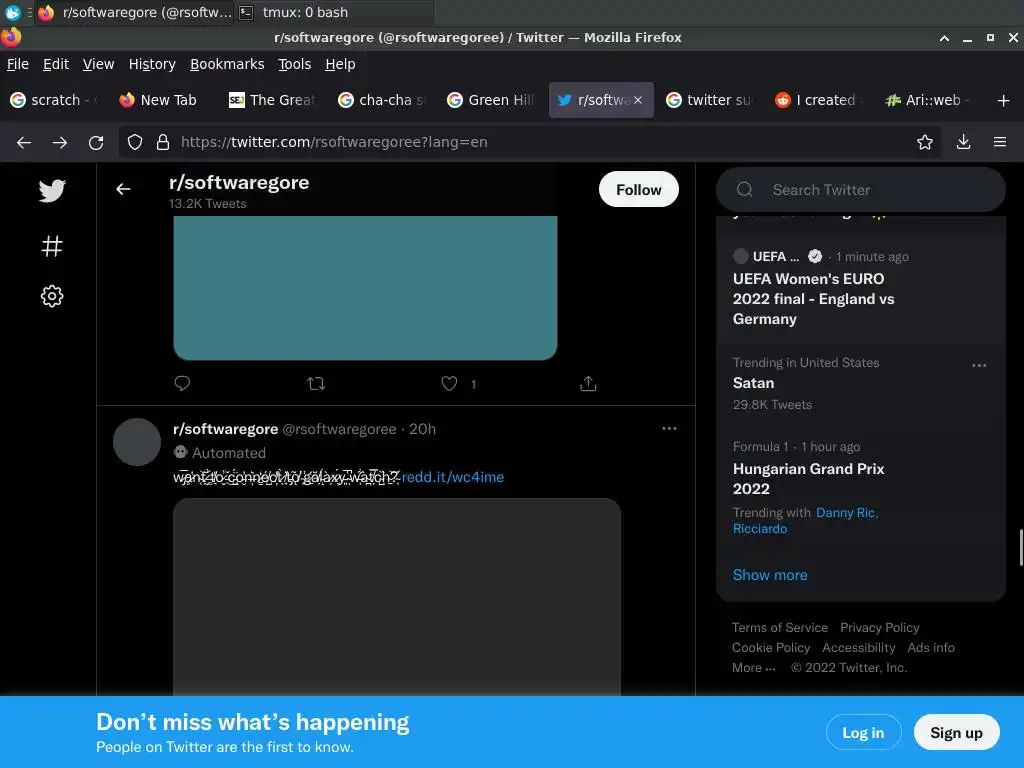Open the Twitter bird home icon

pos(52,190)
